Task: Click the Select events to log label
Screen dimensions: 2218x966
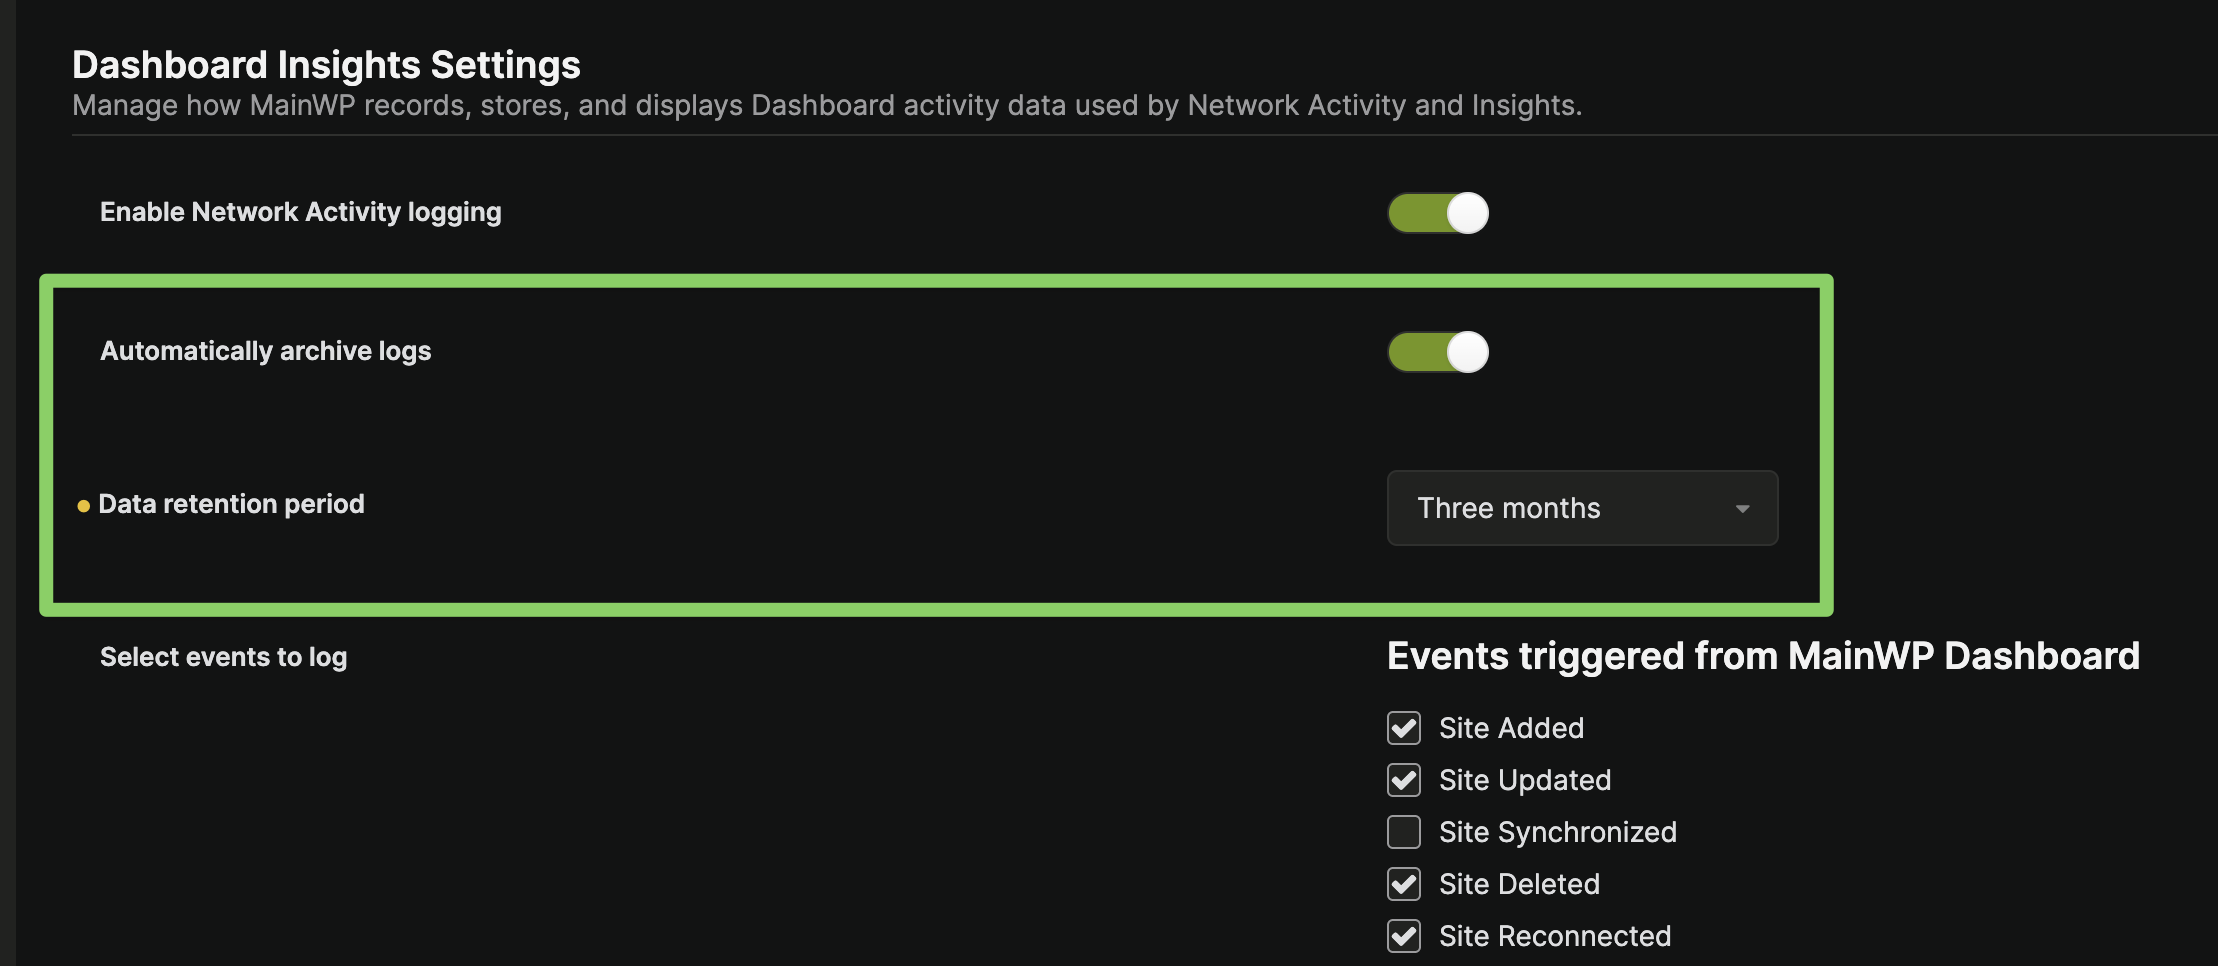Action: 223,657
